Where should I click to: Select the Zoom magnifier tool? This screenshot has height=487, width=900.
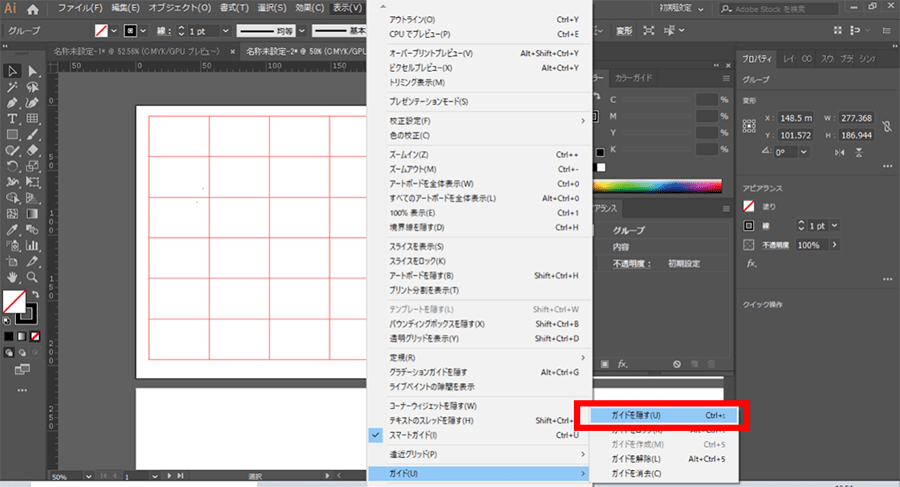tap(33, 277)
